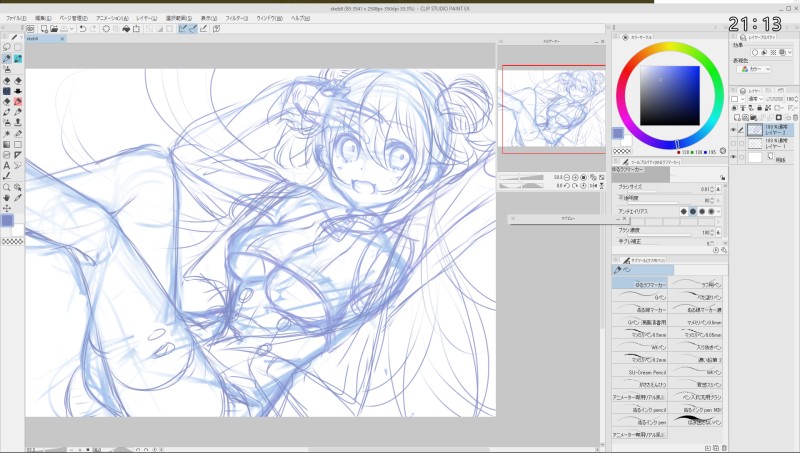The width and height of the screenshot is (800, 453).
Task: Select the Eyedropper tool beside the hand tool
Action: [x=18, y=197]
